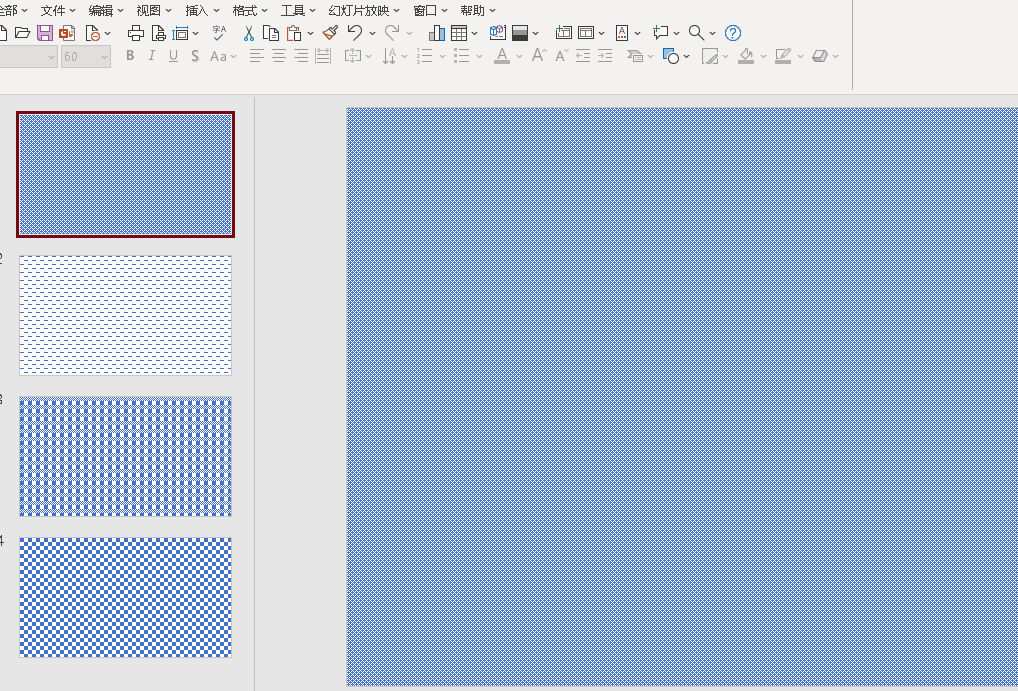Click the Cut scissors icon
The width and height of the screenshot is (1018, 691).
point(248,33)
